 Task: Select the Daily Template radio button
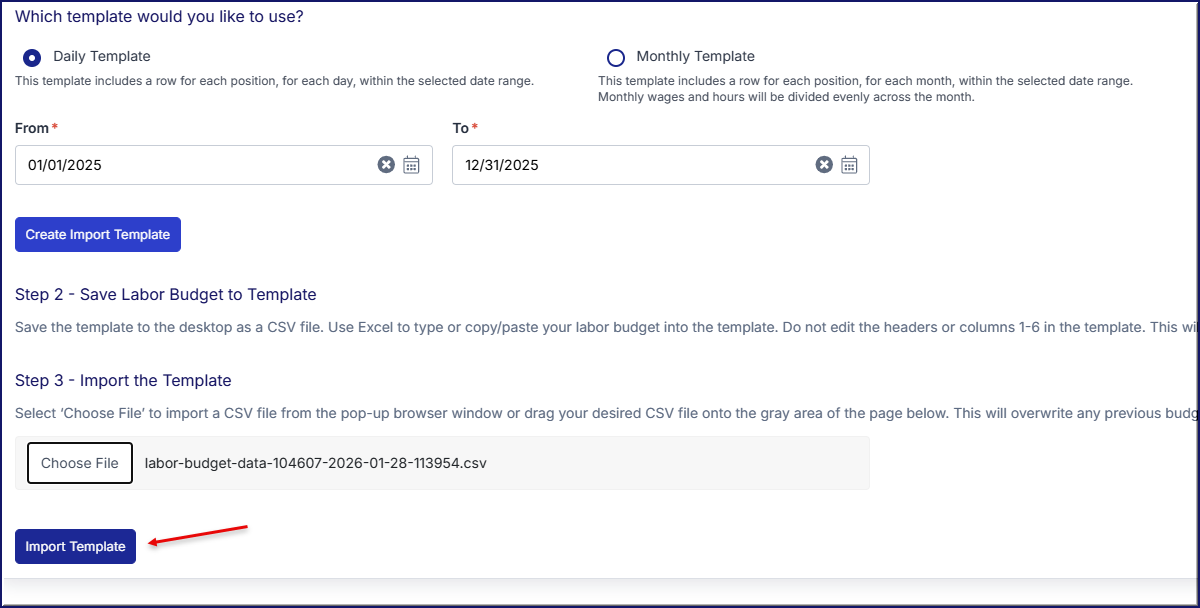pyautogui.click(x=32, y=58)
